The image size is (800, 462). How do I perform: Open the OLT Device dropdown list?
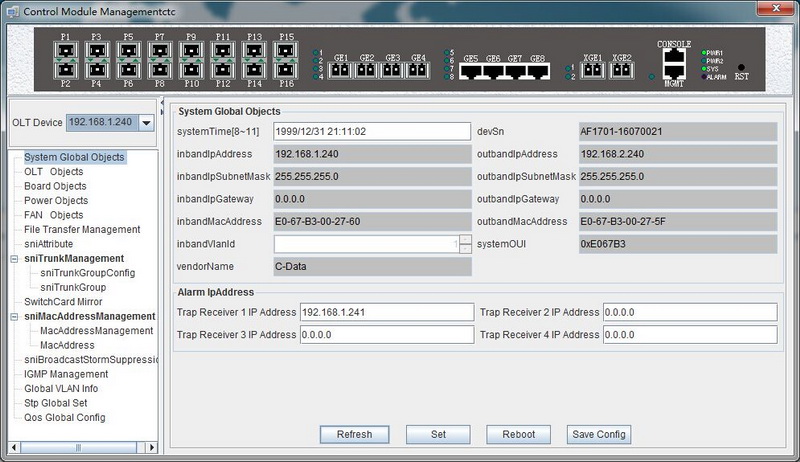146,123
